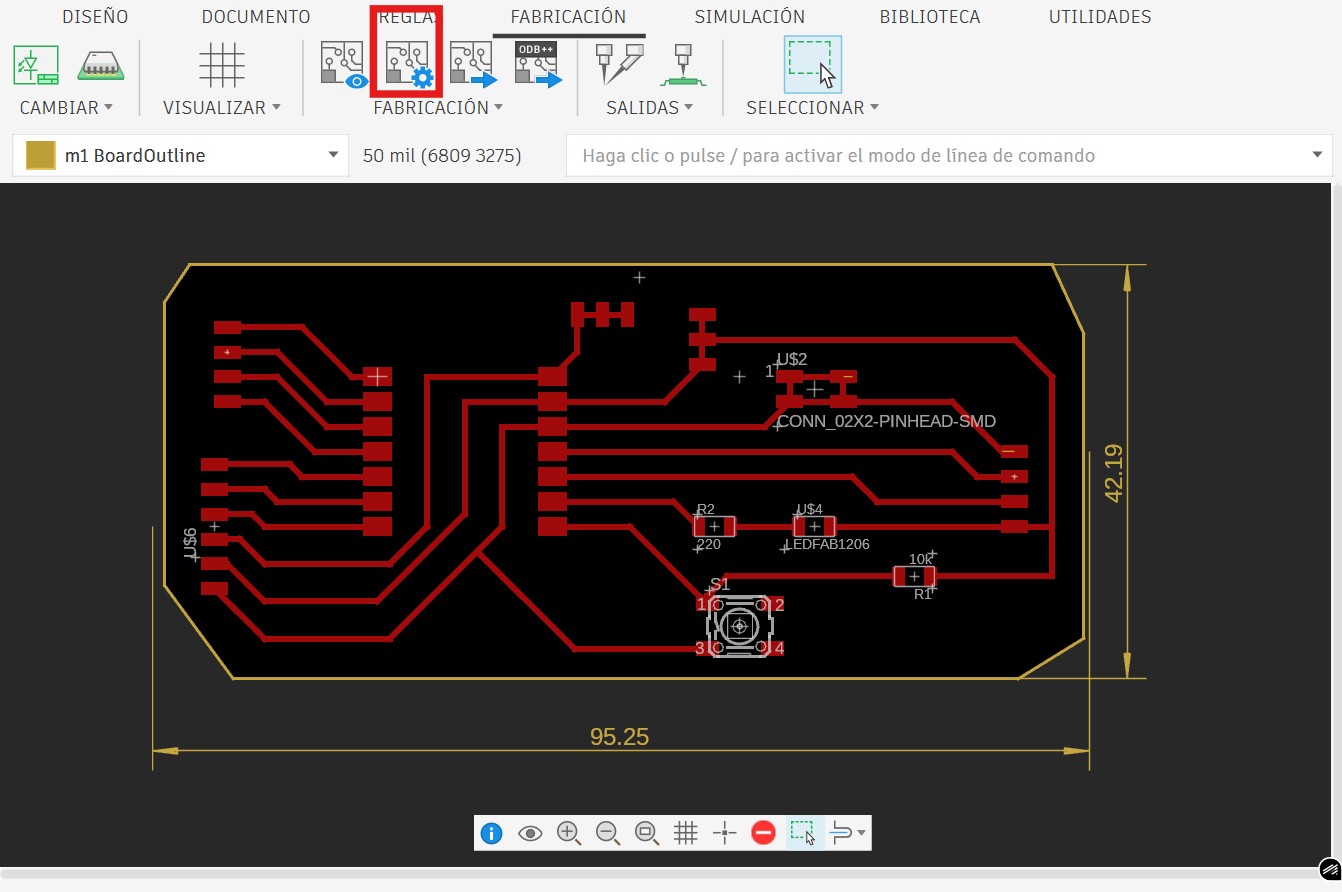The image size is (1342, 892).
Task: Switch to the DOCUMENTO tab
Action: coord(256,17)
